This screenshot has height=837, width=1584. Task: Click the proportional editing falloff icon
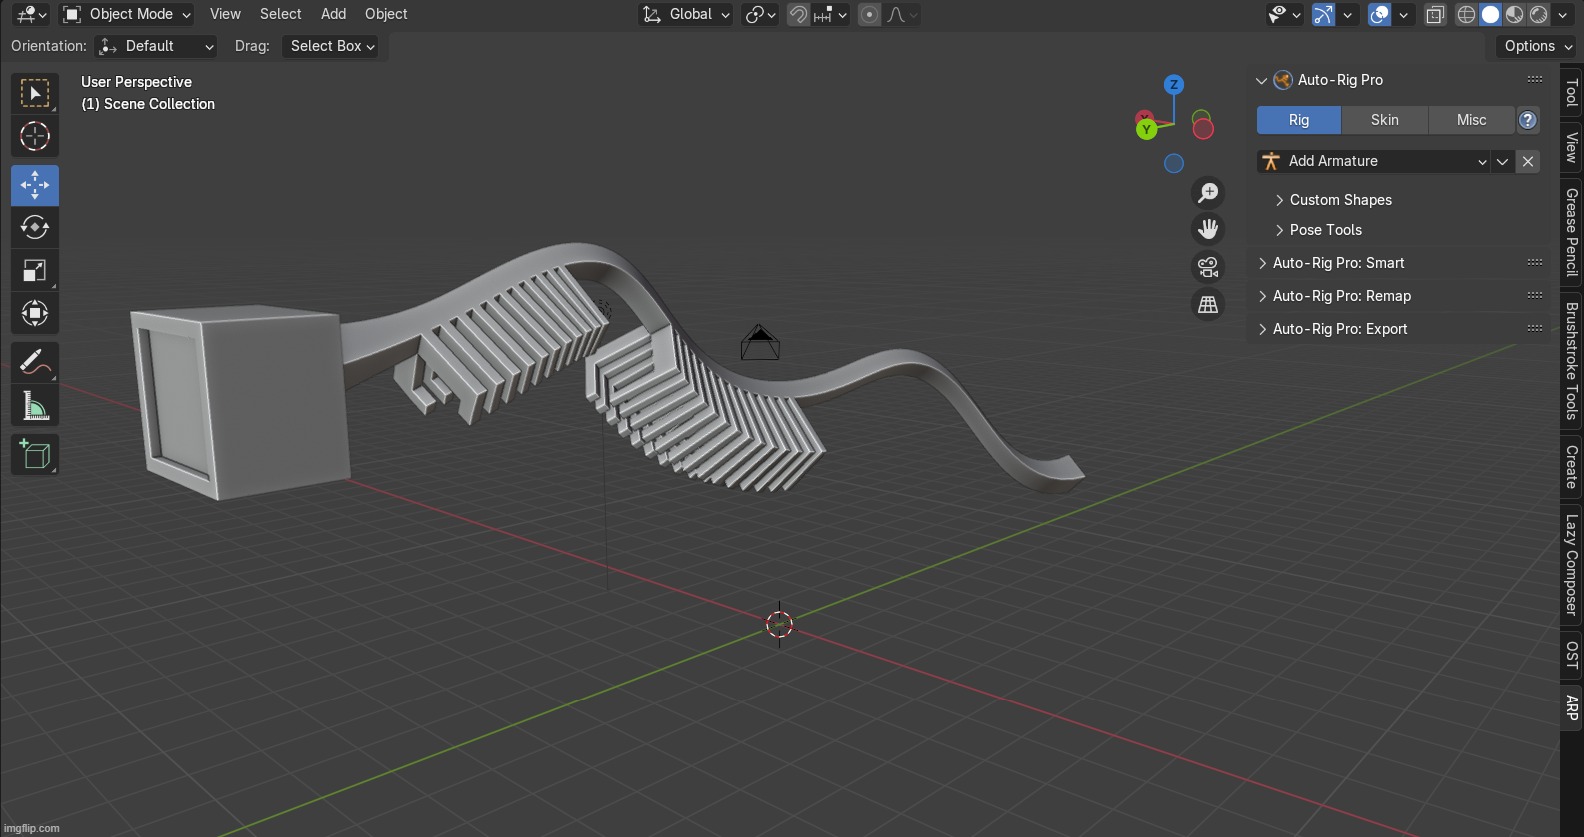tap(902, 14)
